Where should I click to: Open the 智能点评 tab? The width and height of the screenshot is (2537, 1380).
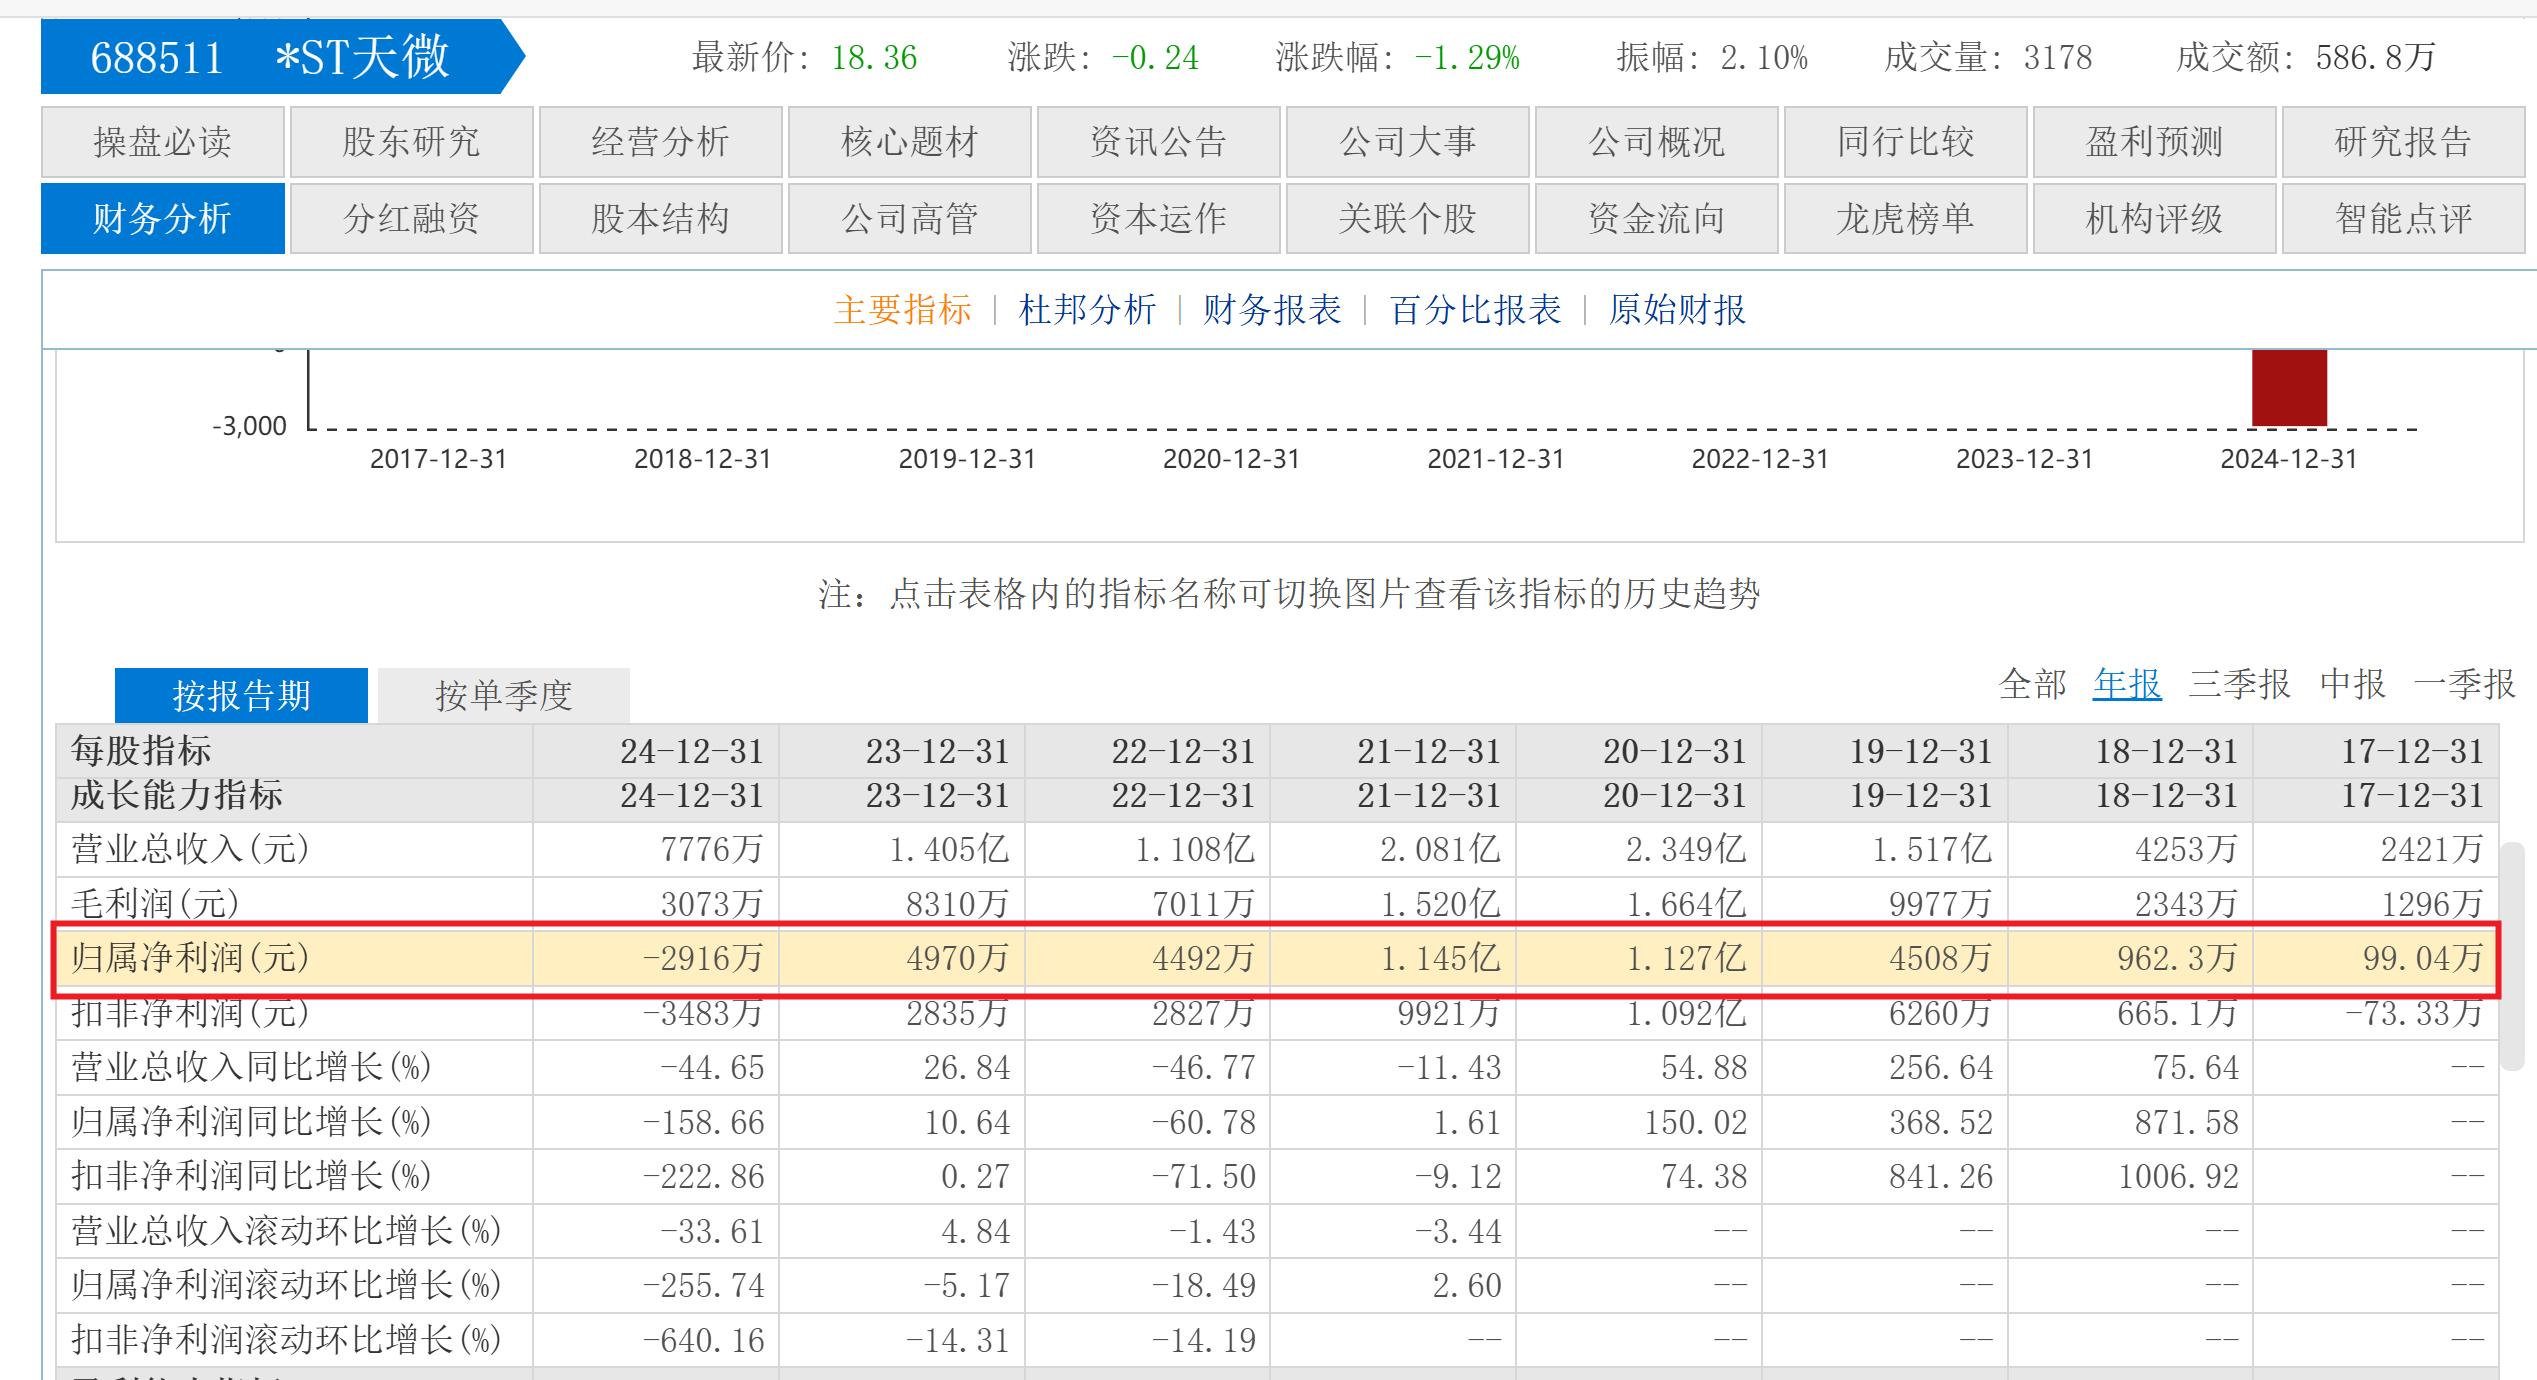(2403, 218)
